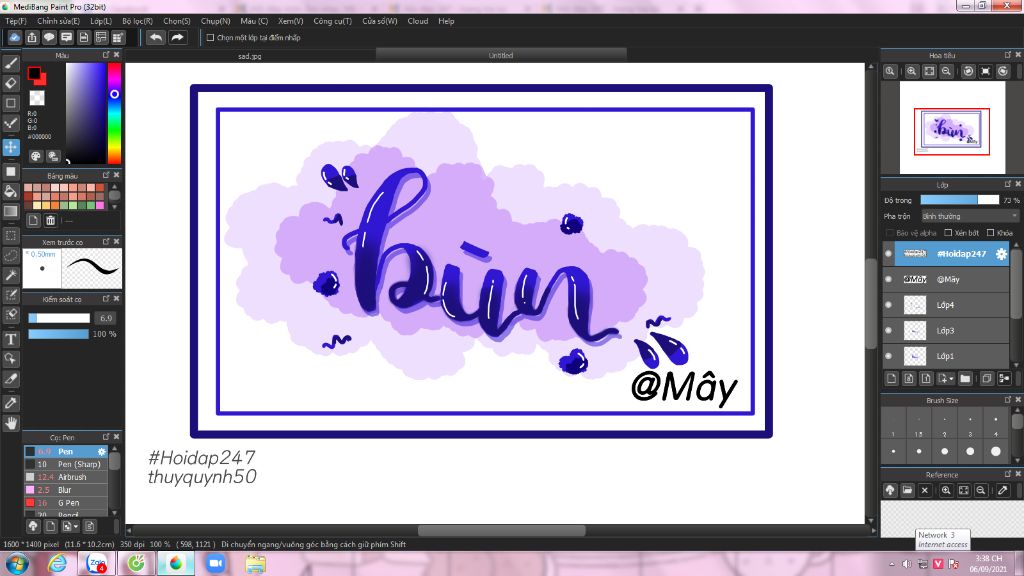Screen dimensions: 1024x576
Task: Open the add-layer dropdown arrow under layers
Action: click(x=945, y=378)
